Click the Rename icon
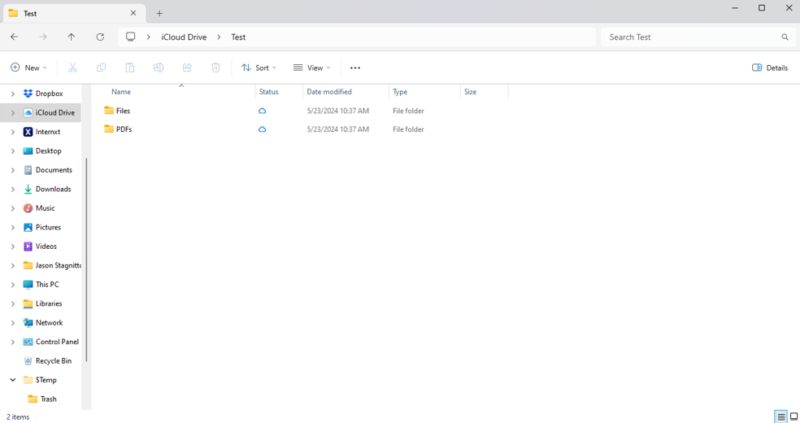Image resolution: width=800 pixels, height=423 pixels. pyautogui.click(x=159, y=67)
